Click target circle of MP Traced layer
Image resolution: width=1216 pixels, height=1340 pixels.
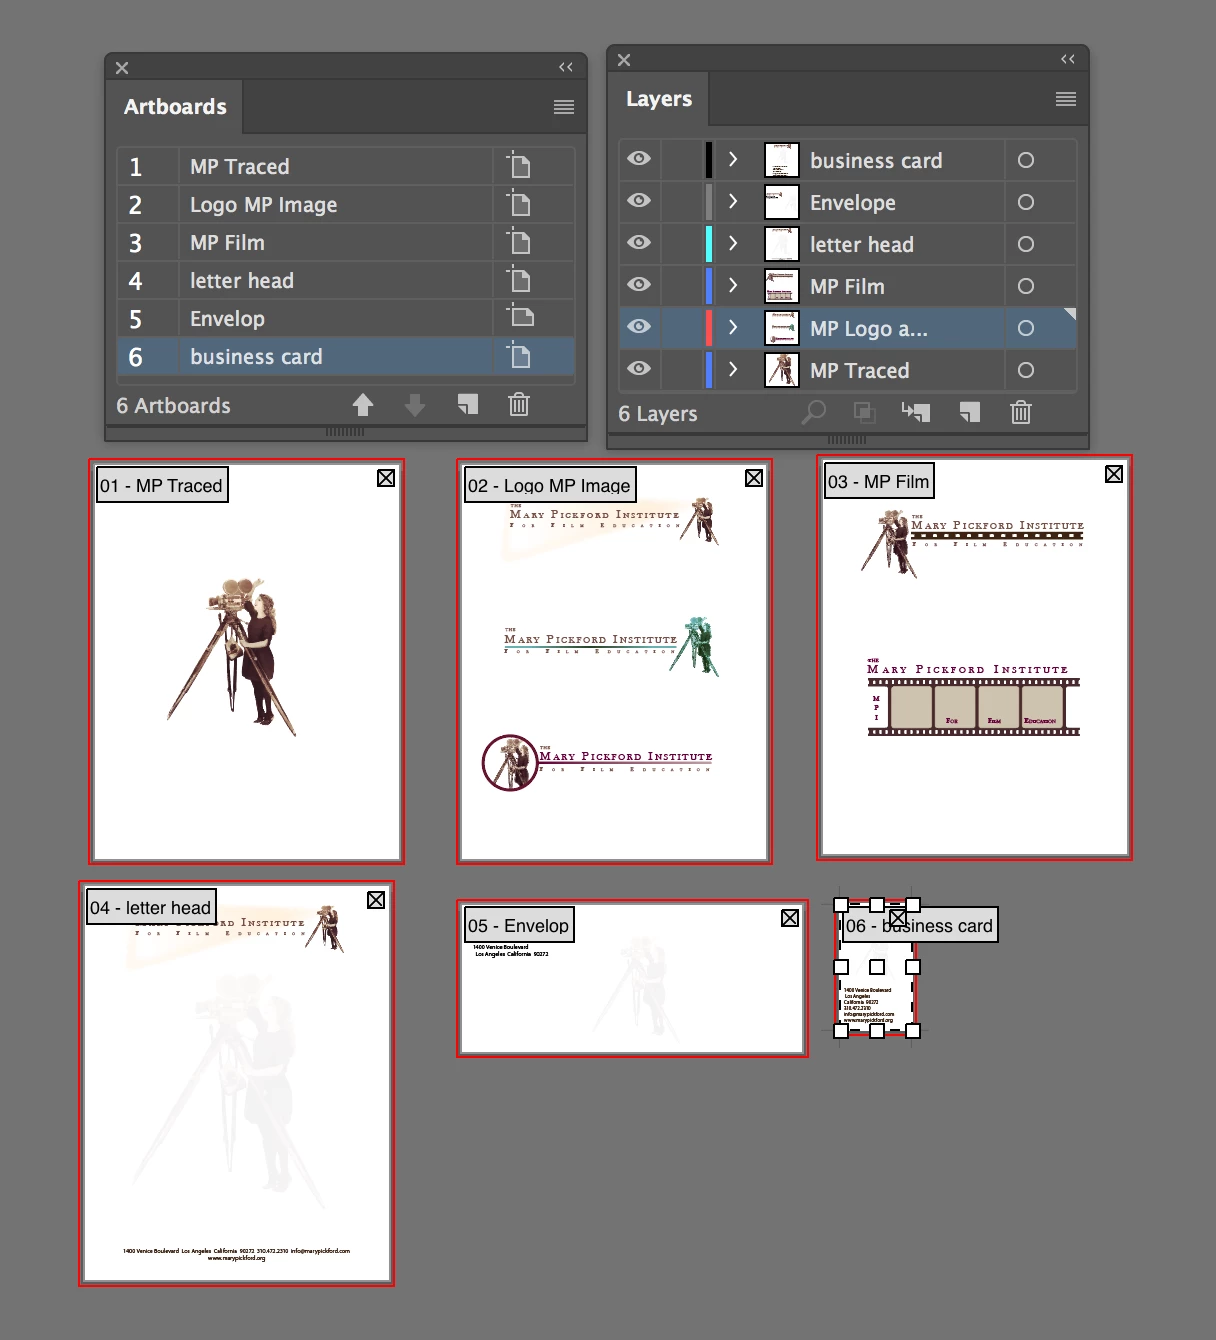tap(1026, 370)
